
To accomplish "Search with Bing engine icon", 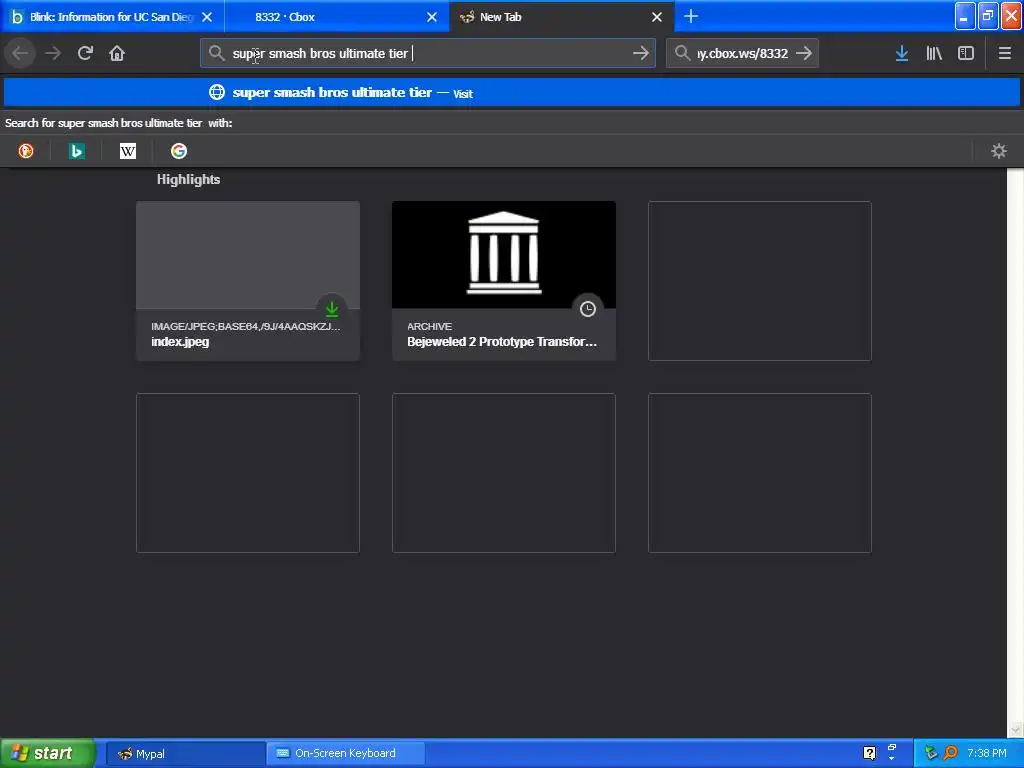I will [76, 151].
